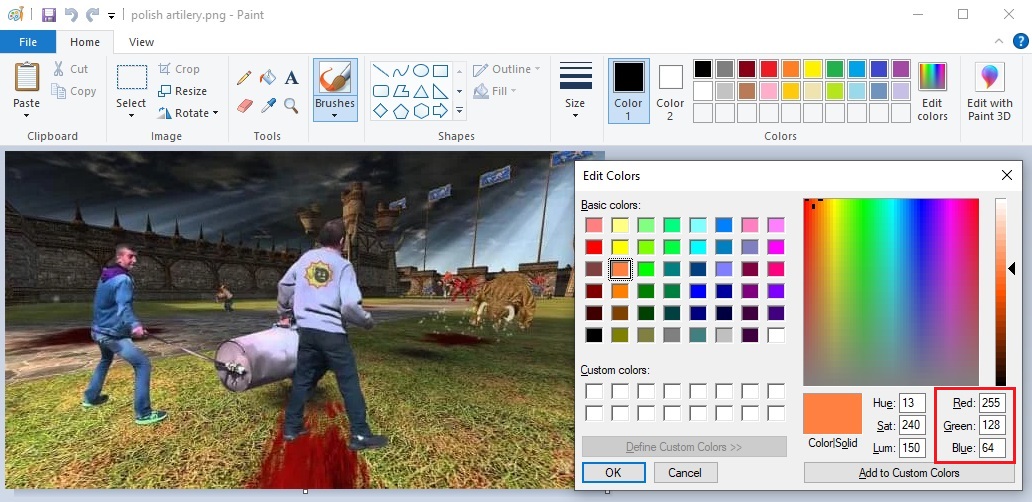The image size is (1032, 502).
Task: Click Add to Custom Colors button
Action: 909,472
